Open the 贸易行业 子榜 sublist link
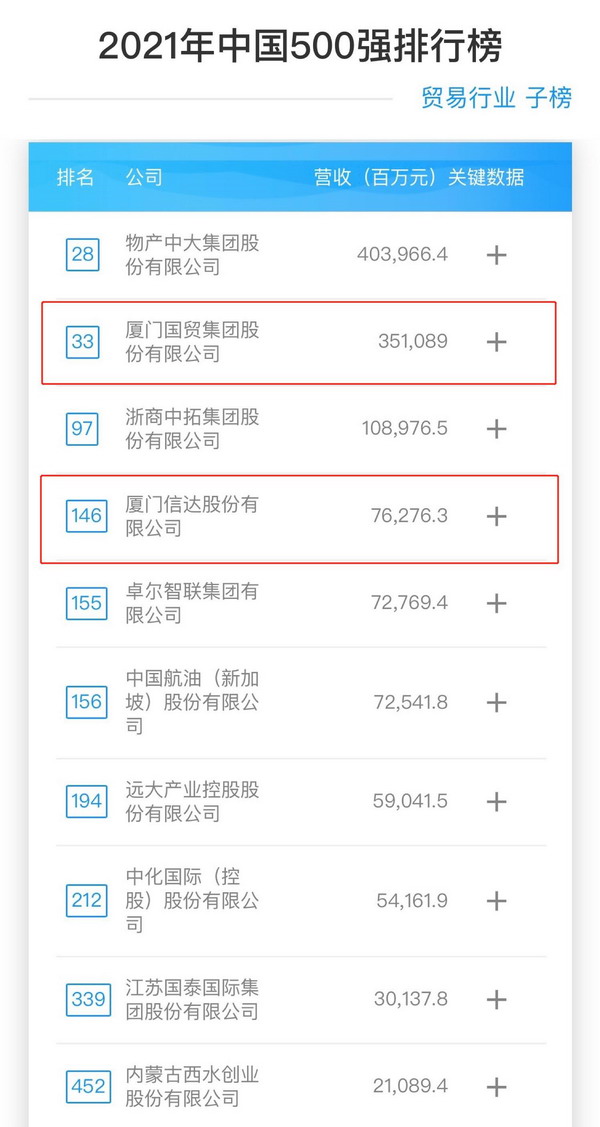This screenshot has width=600, height=1127. coord(496,98)
